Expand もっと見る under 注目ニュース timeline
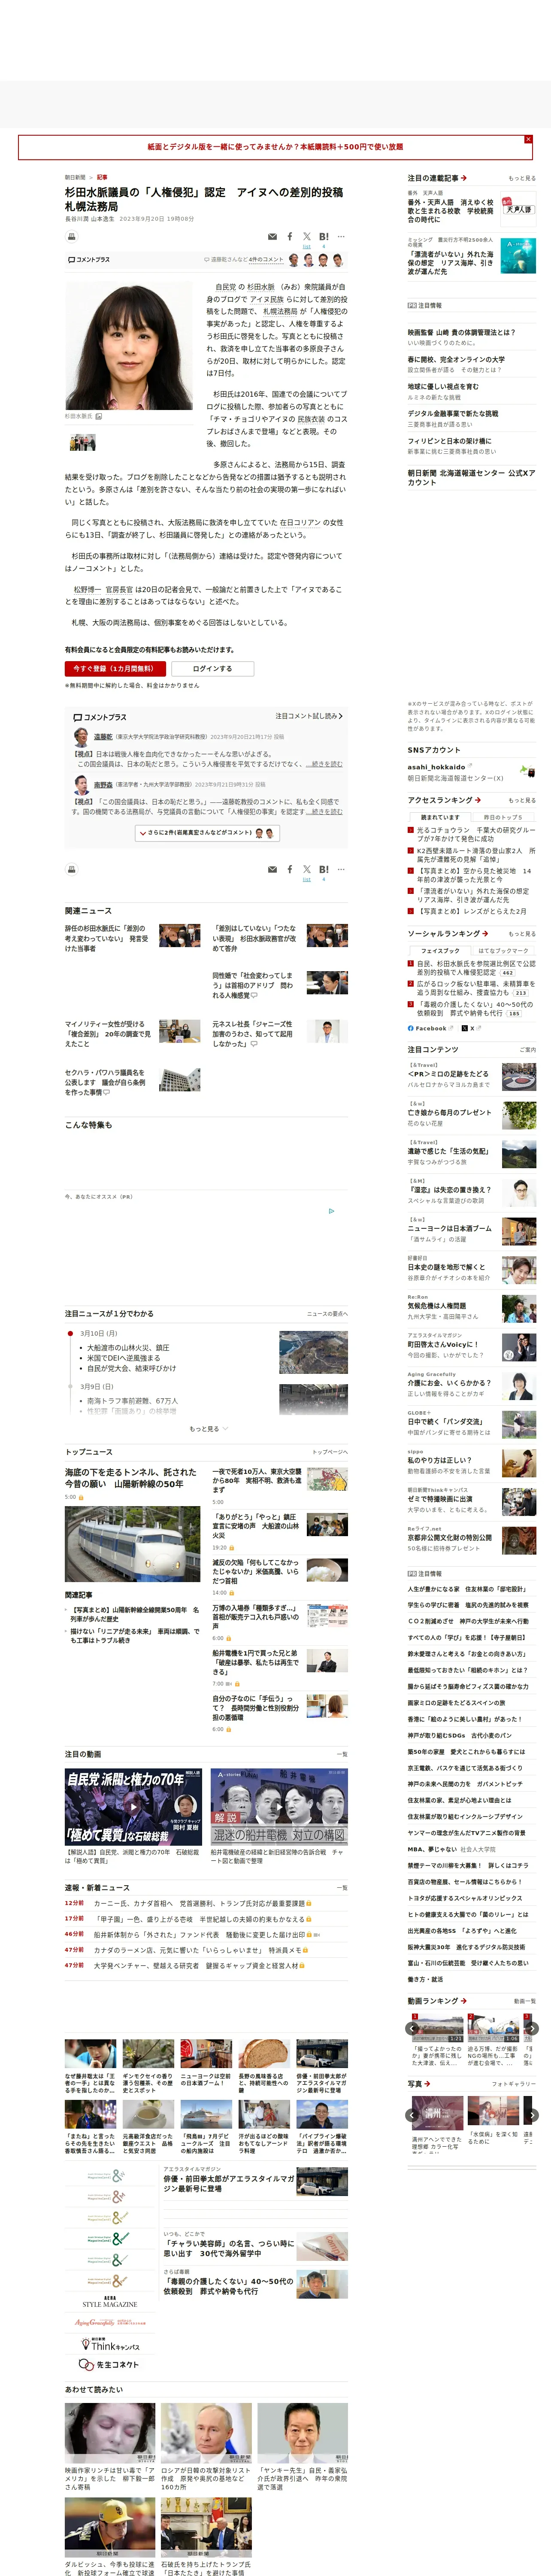551x2576 pixels. pos(208,1429)
